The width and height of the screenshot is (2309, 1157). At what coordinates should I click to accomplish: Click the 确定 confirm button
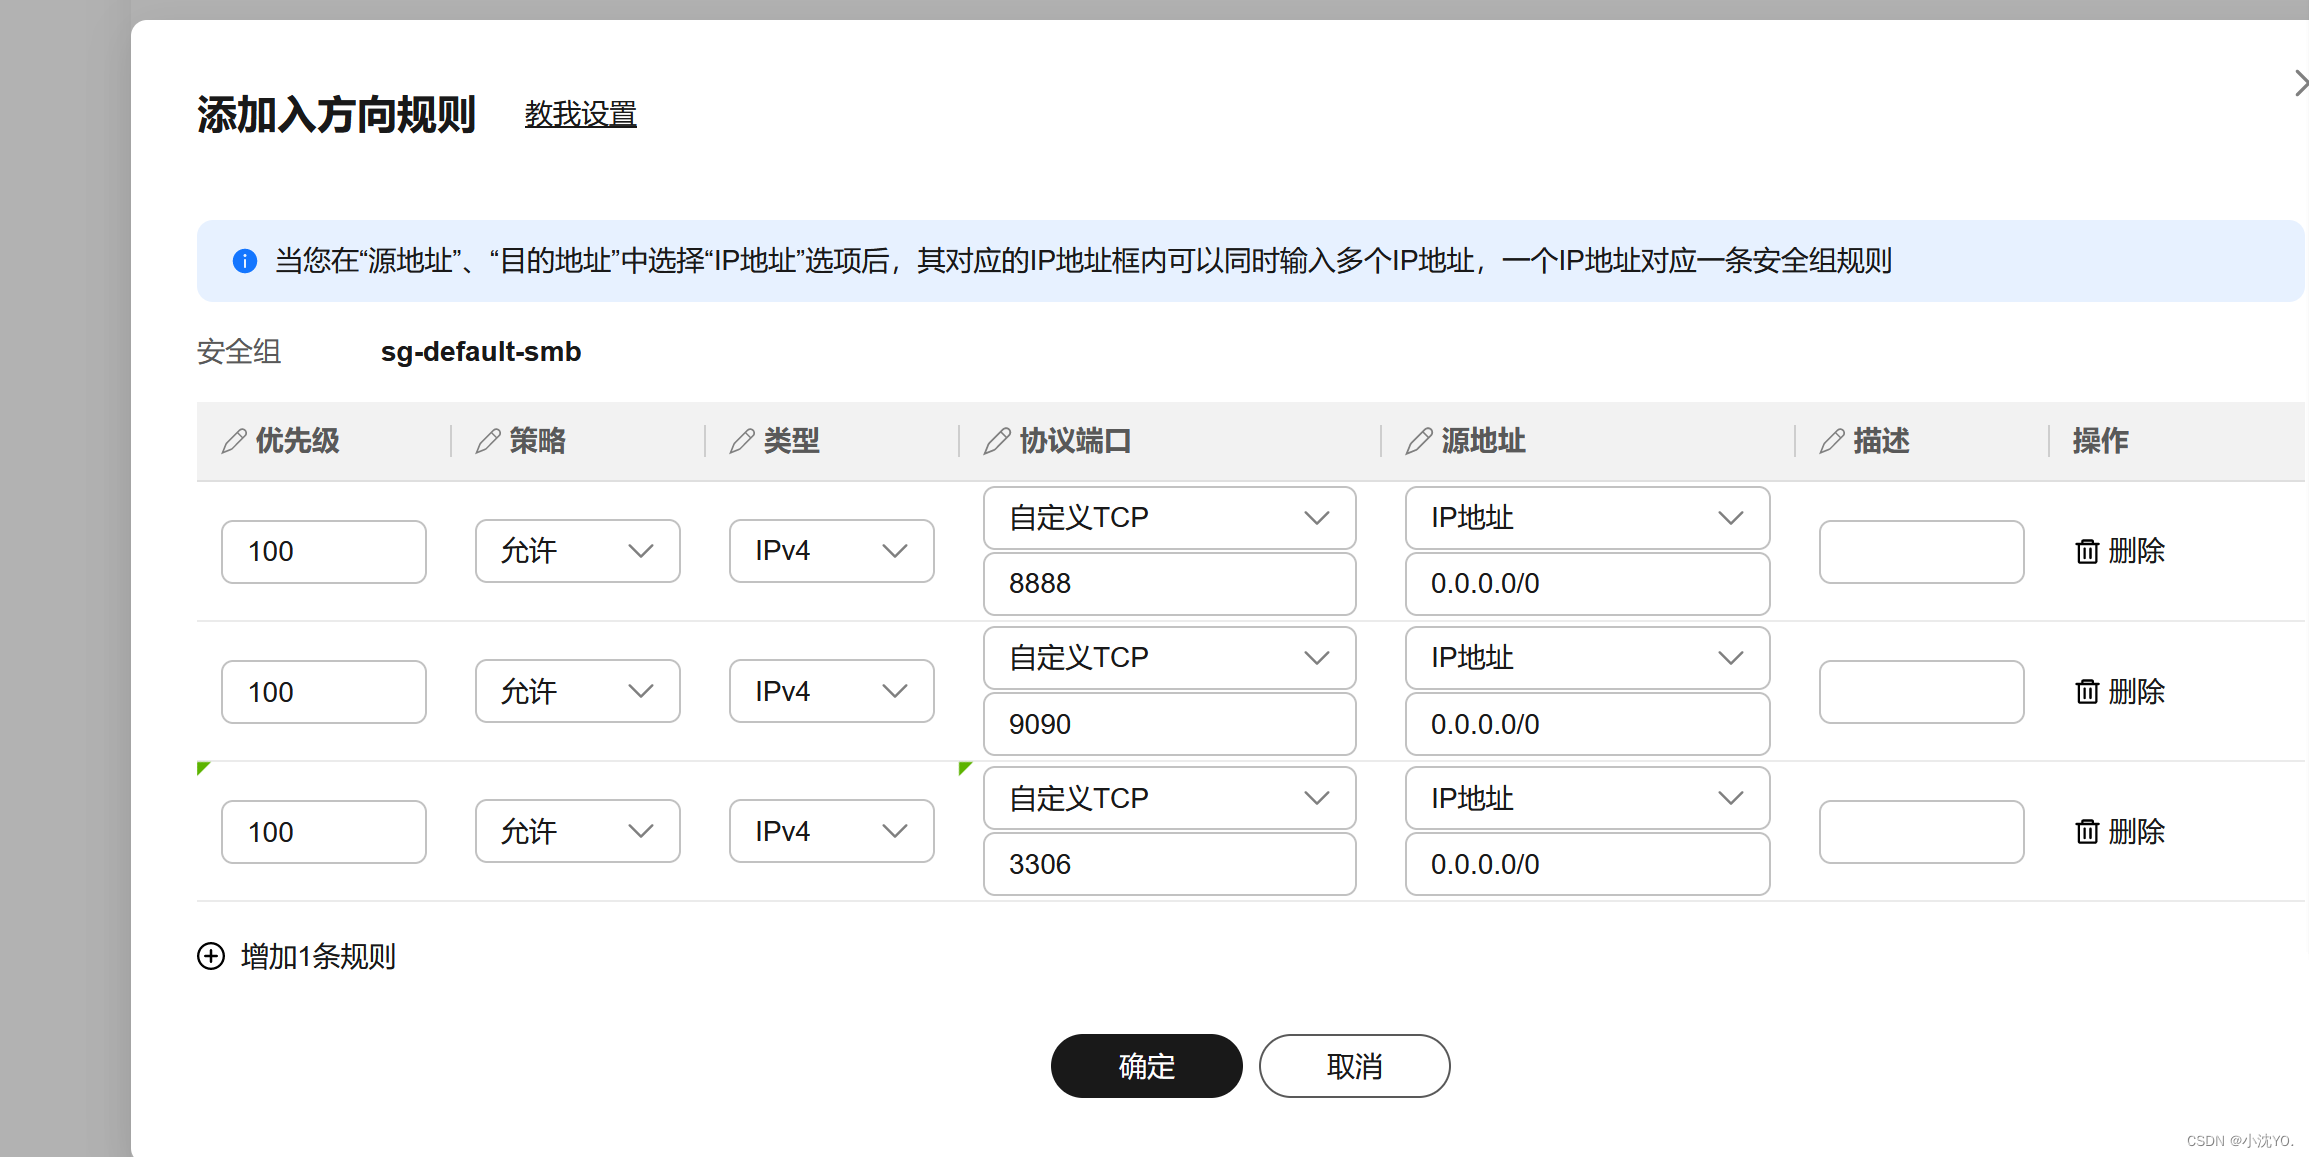click(1147, 1066)
